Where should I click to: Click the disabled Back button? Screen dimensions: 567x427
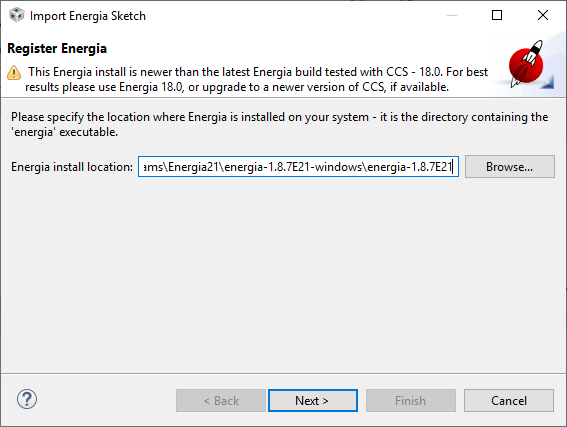[x=221, y=400]
